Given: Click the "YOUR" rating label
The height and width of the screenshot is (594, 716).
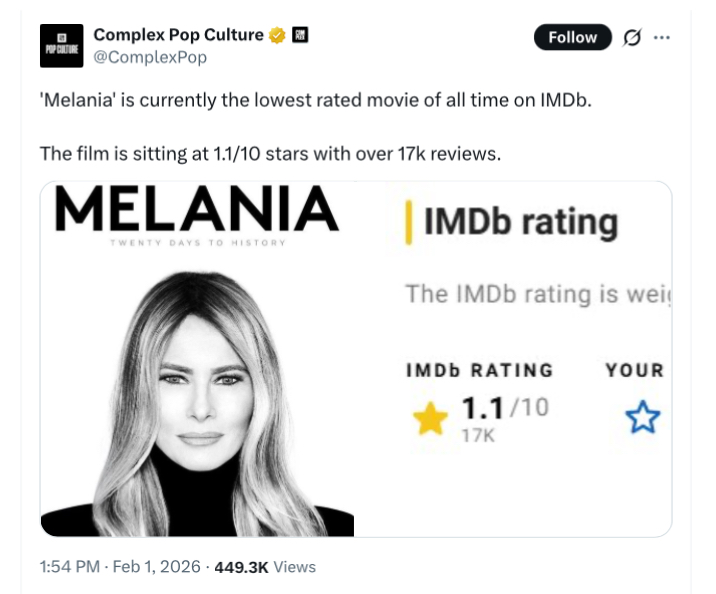Looking at the screenshot, I should (x=634, y=370).
